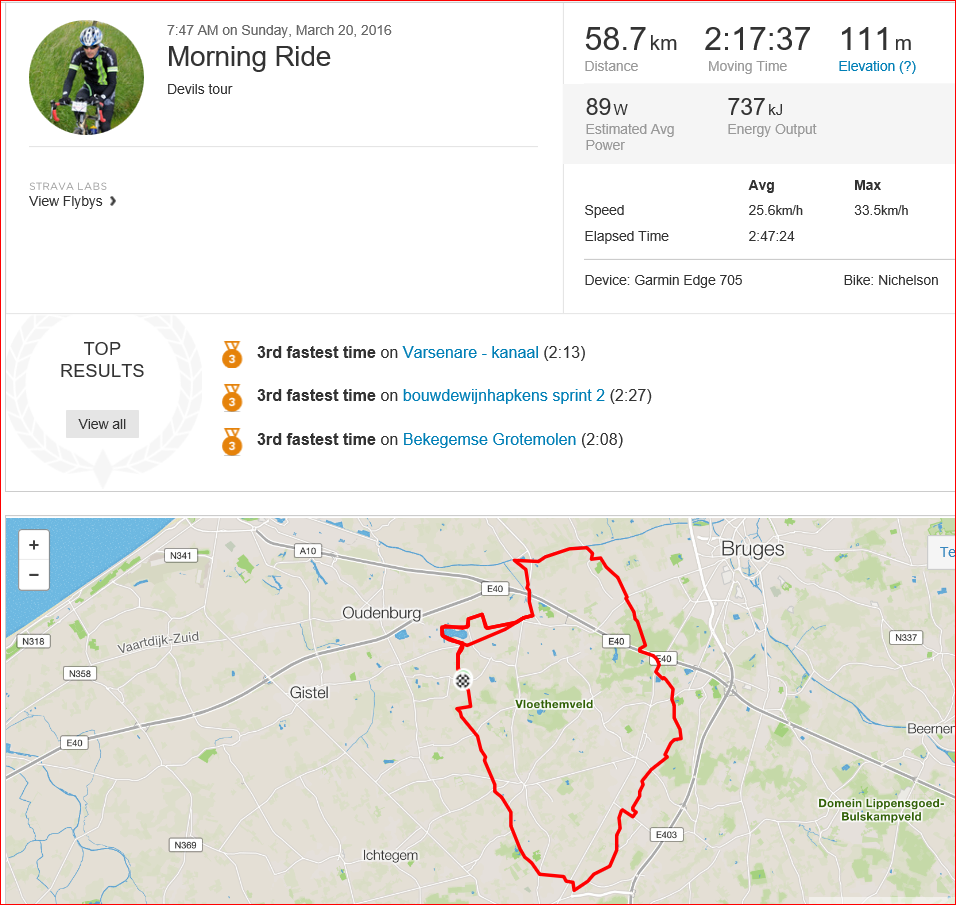Open the Bekegemse Grotemolen segment link

pos(489,439)
